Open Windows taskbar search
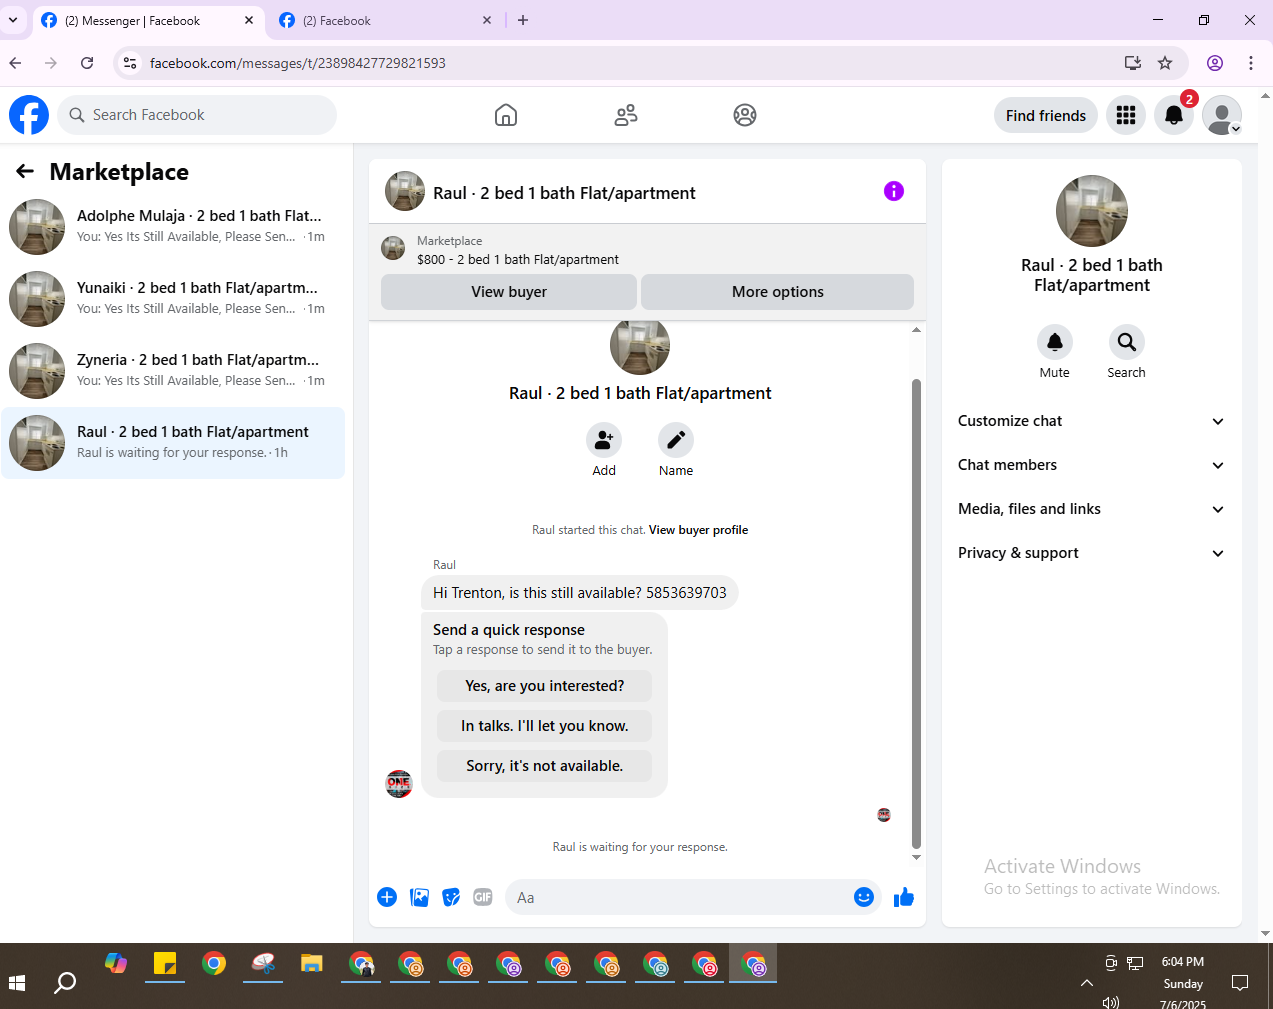The height and width of the screenshot is (1009, 1273). tap(65, 983)
